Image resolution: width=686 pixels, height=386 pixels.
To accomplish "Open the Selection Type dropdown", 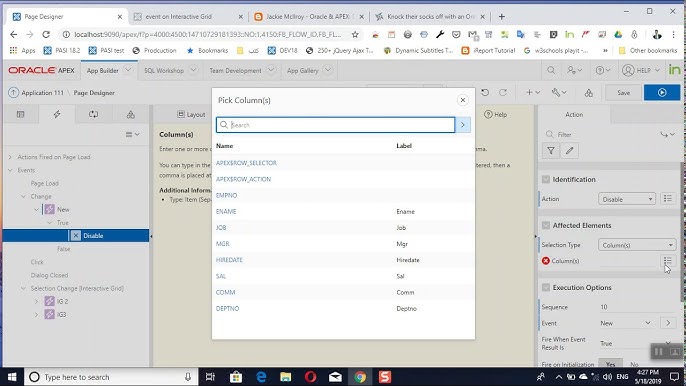I will click(637, 245).
